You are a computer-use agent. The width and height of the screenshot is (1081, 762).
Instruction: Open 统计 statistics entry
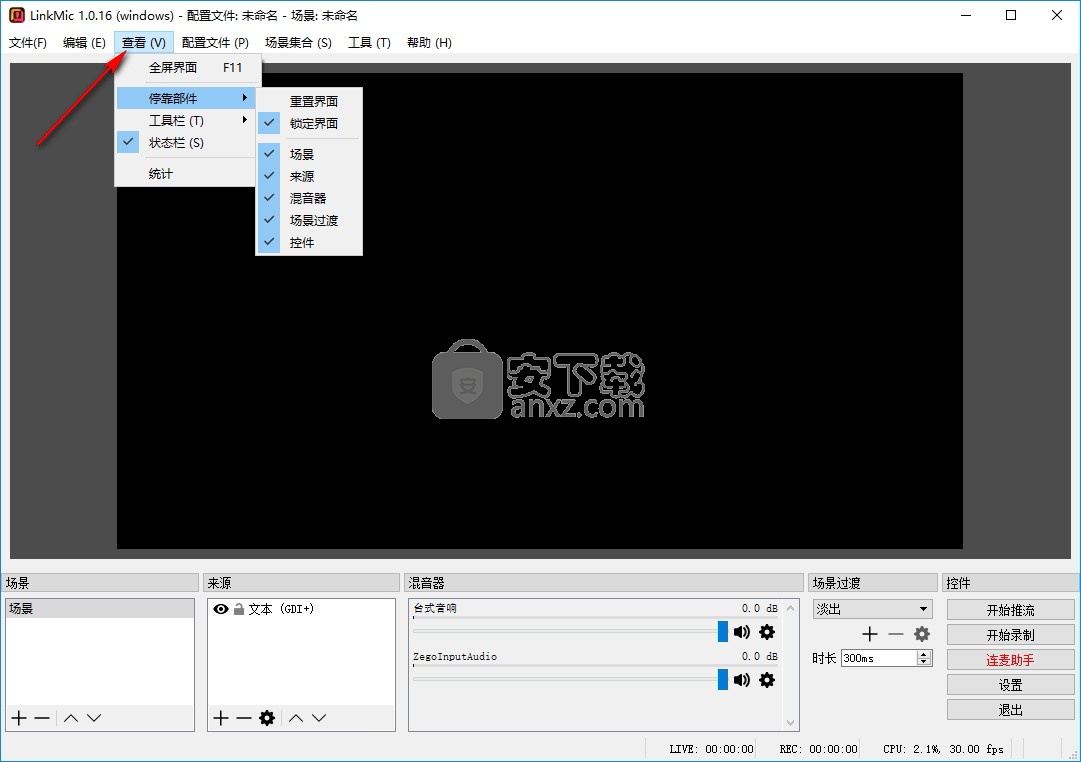pyautogui.click(x=185, y=174)
